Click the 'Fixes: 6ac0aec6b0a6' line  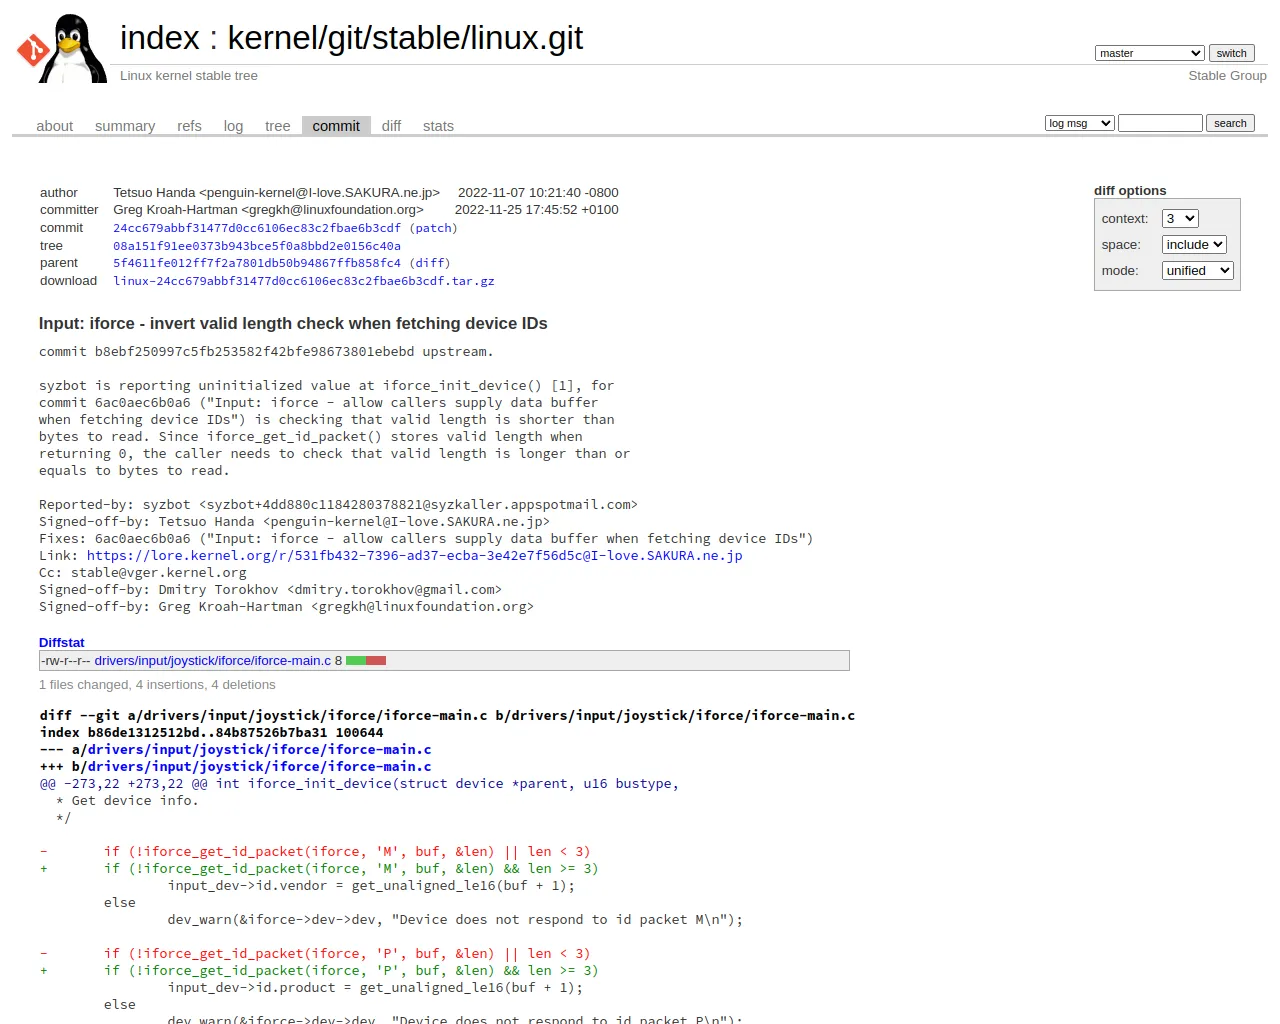(x=426, y=539)
